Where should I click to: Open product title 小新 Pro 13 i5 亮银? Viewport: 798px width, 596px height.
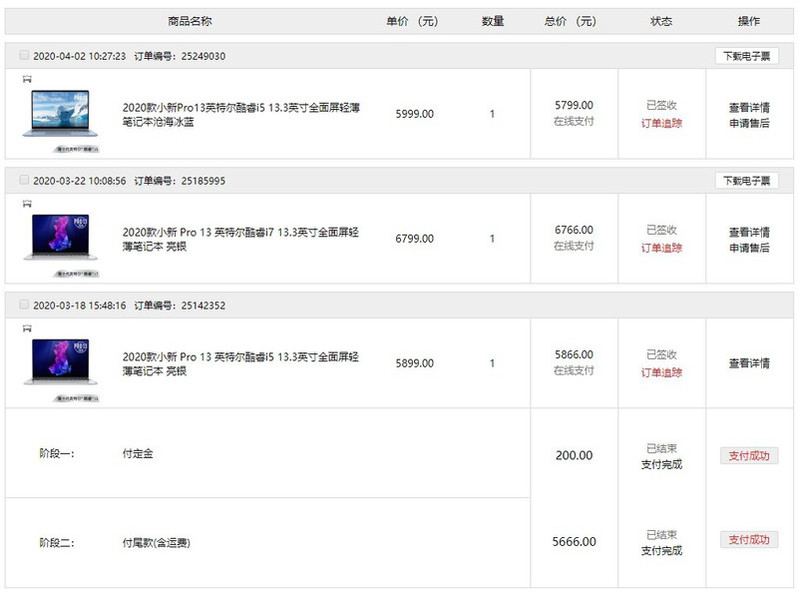coord(241,364)
